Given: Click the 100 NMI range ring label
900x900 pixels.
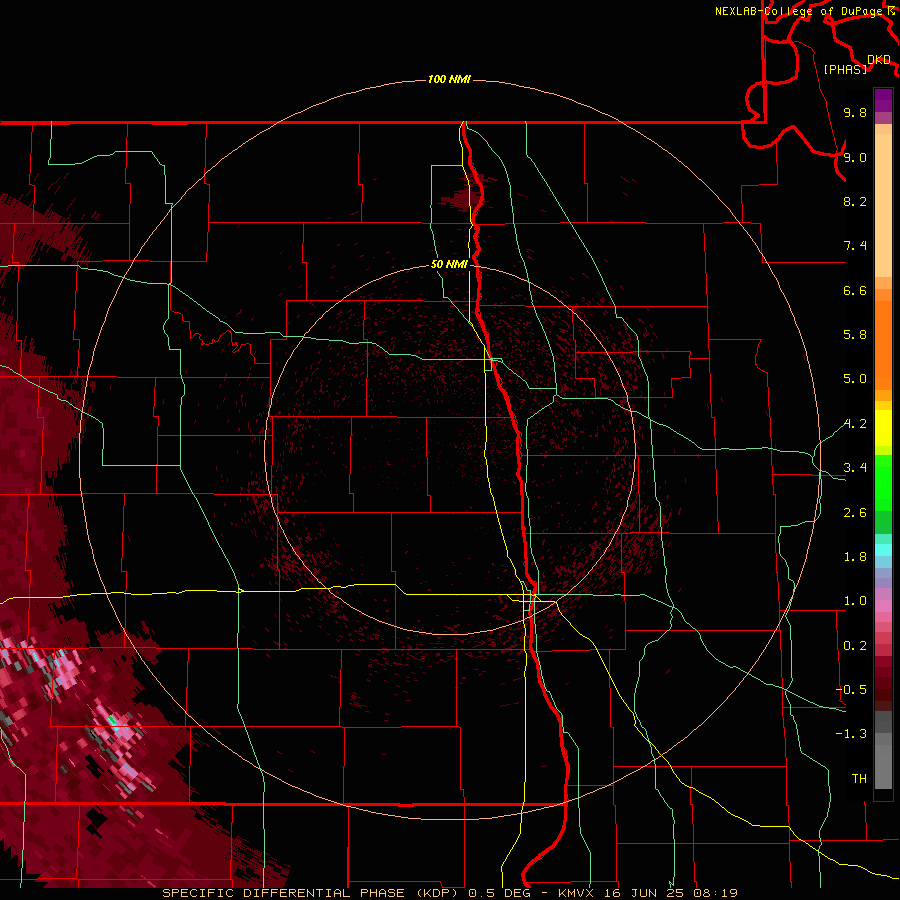Looking at the screenshot, I should (449, 79).
